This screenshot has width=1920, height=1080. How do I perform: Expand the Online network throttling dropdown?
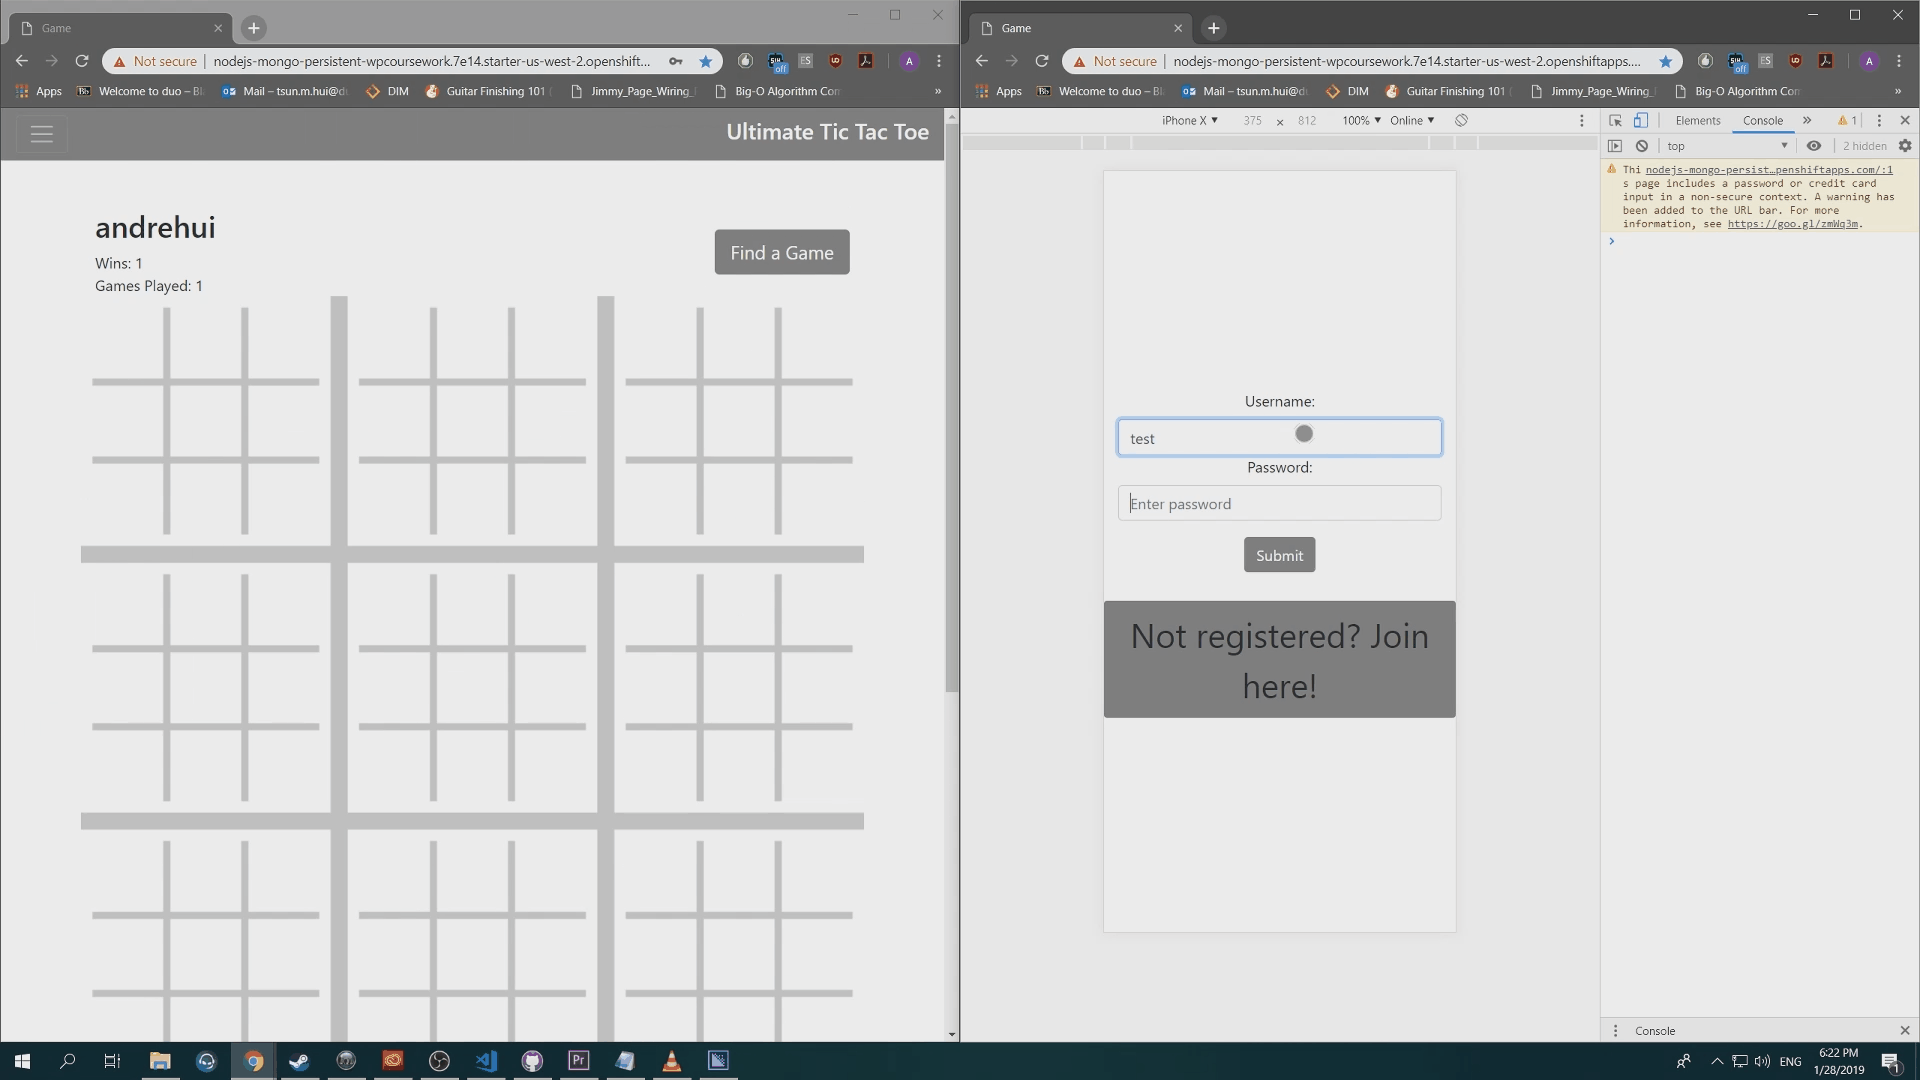tap(1411, 120)
